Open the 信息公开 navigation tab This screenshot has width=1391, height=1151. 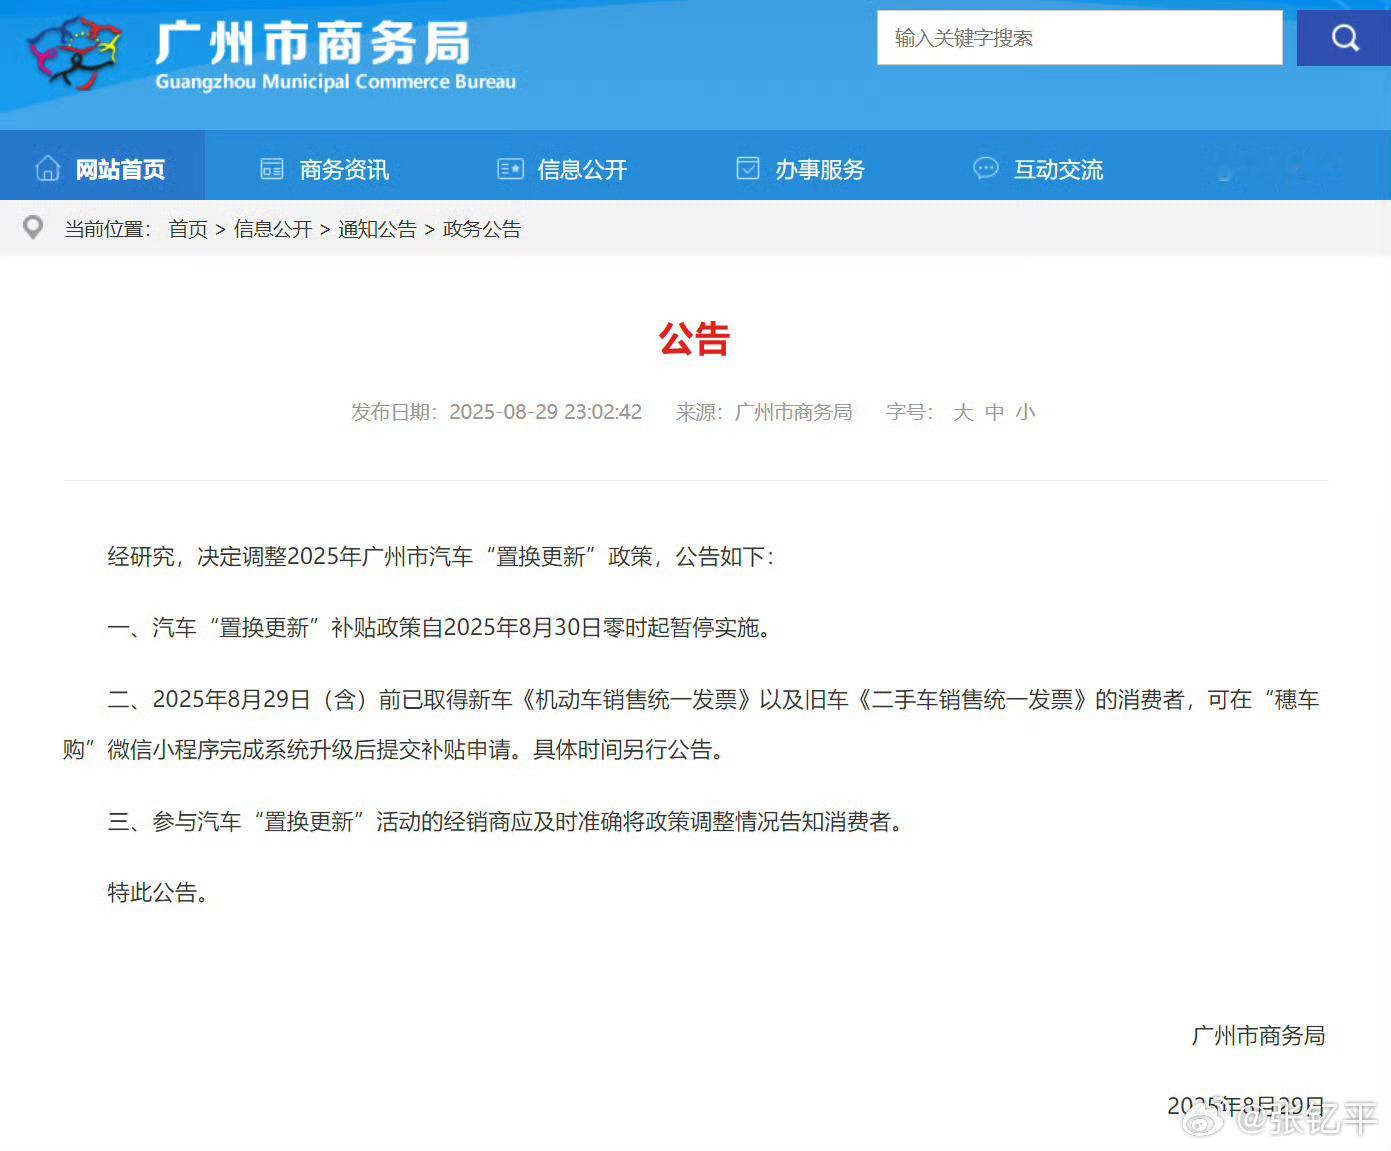click(x=582, y=170)
